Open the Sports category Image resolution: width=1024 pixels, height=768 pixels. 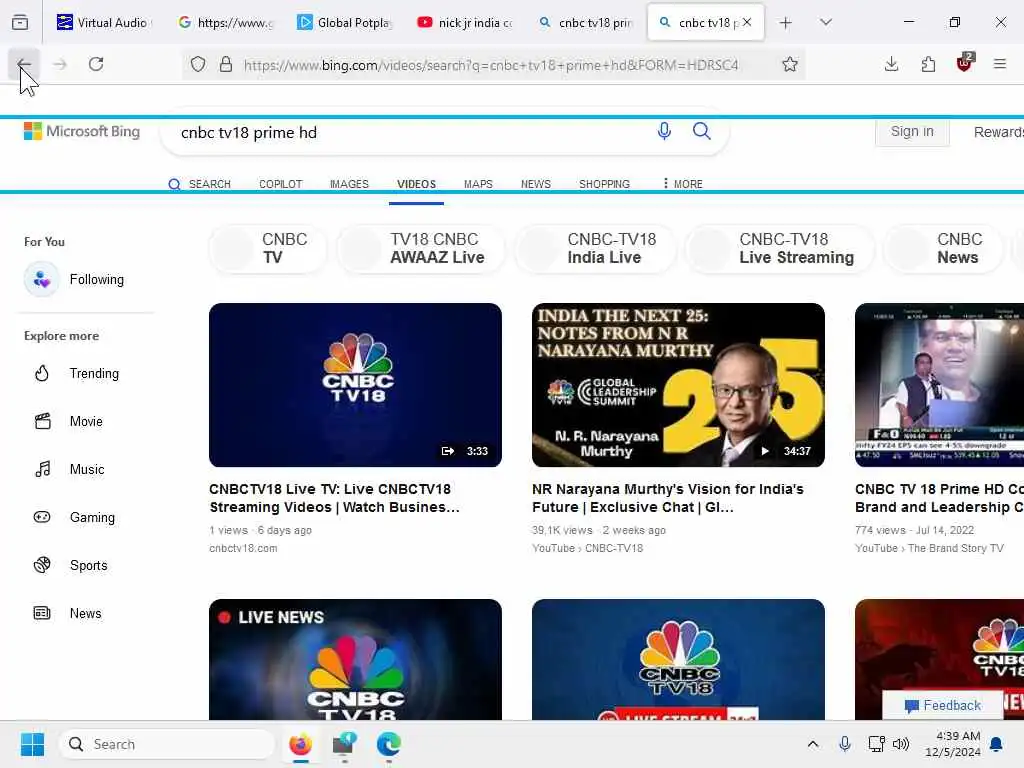(71, 566)
